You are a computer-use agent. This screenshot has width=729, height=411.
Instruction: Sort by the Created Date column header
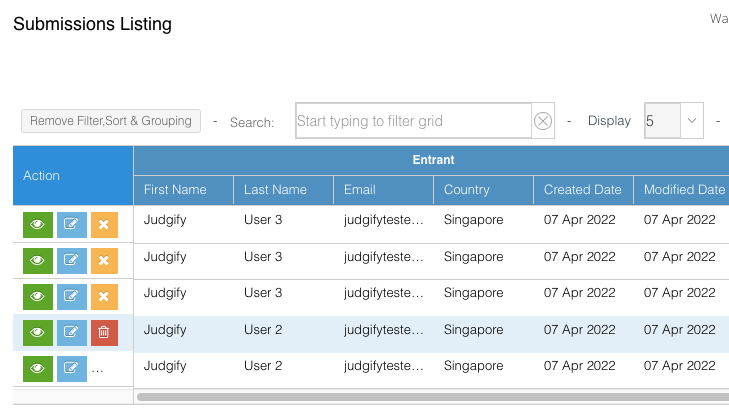pyautogui.click(x=582, y=190)
